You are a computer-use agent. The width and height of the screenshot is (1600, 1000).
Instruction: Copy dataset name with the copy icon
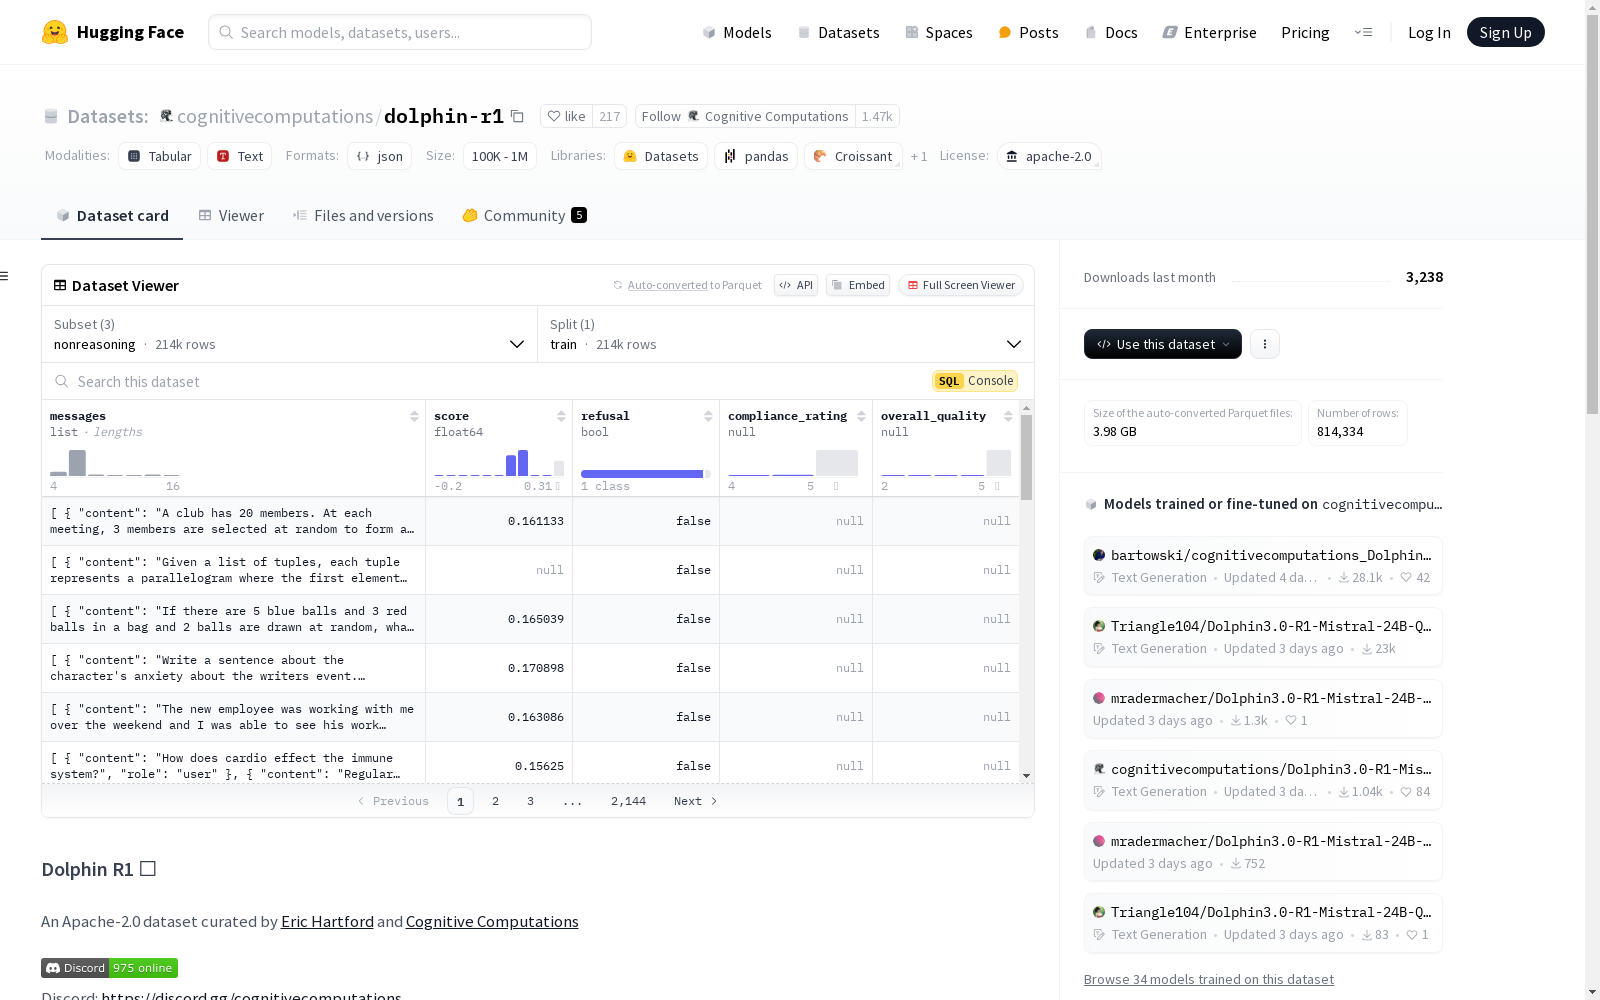coord(517,116)
